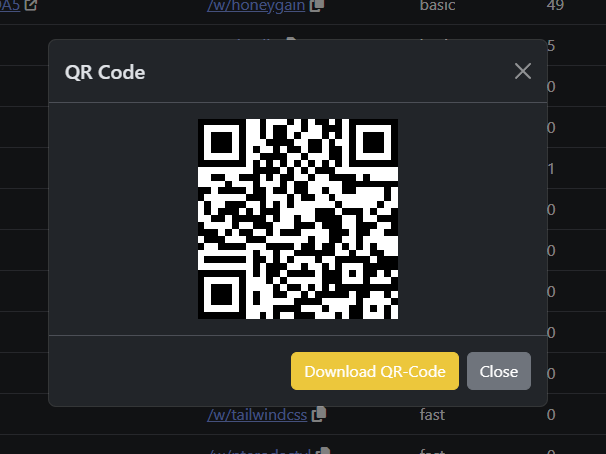Click the 5 count right of the dialog
Viewport: 606px width, 454px height.
point(552,46)
